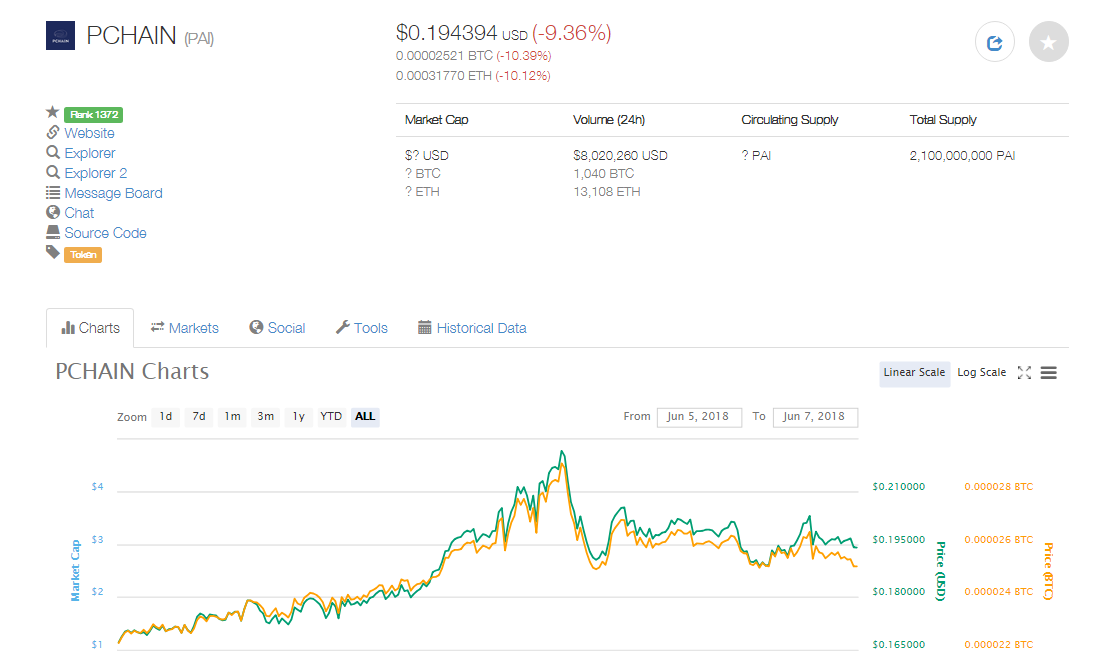1093x671 pixels.
Task: Click the chain link icon beside Website
Action: (53, 132)
